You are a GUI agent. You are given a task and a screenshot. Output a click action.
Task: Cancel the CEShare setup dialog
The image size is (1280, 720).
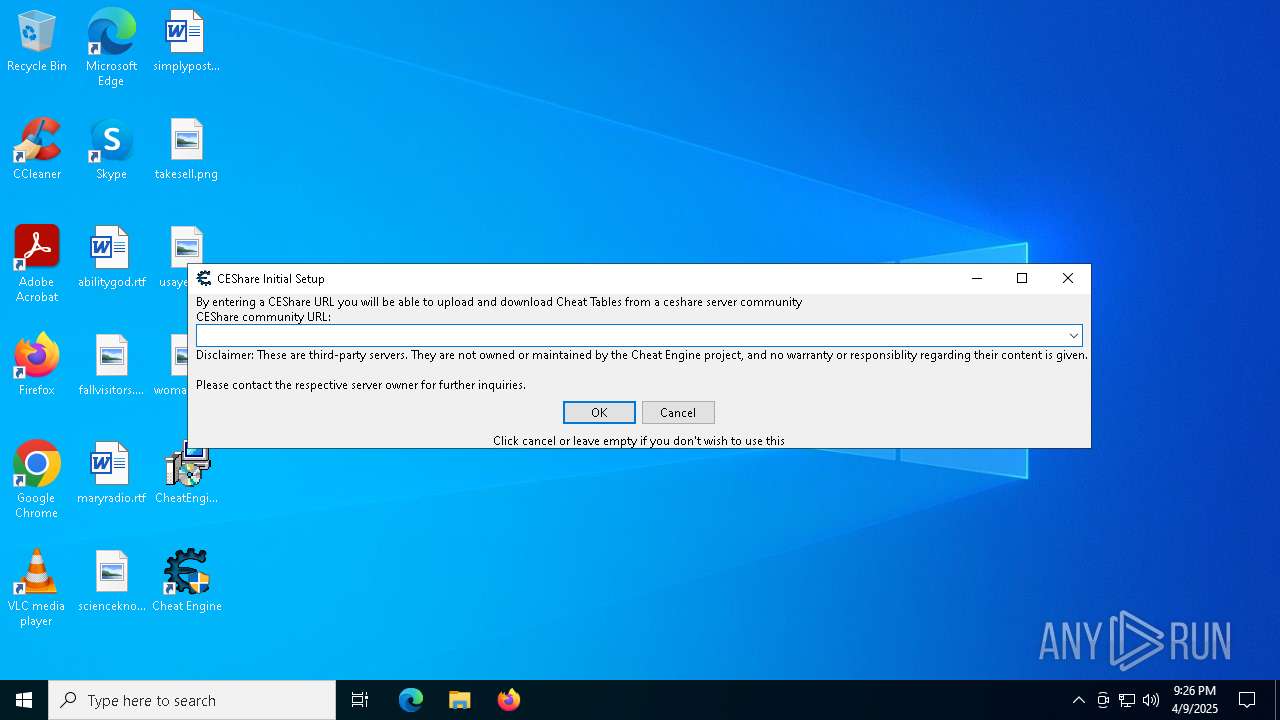pos(678,412)
